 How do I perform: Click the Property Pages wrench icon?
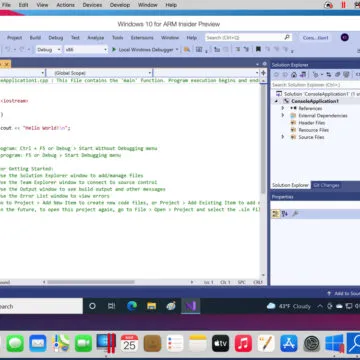295,214
